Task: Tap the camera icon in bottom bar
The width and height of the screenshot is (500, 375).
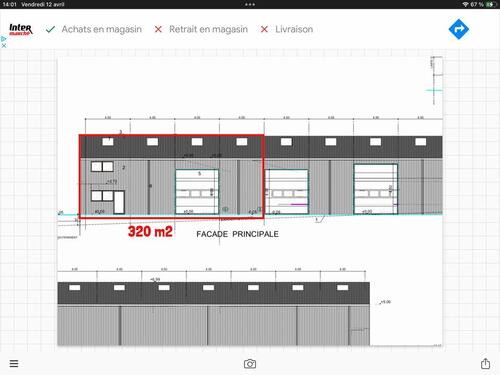Action: (x=250, y=364)
